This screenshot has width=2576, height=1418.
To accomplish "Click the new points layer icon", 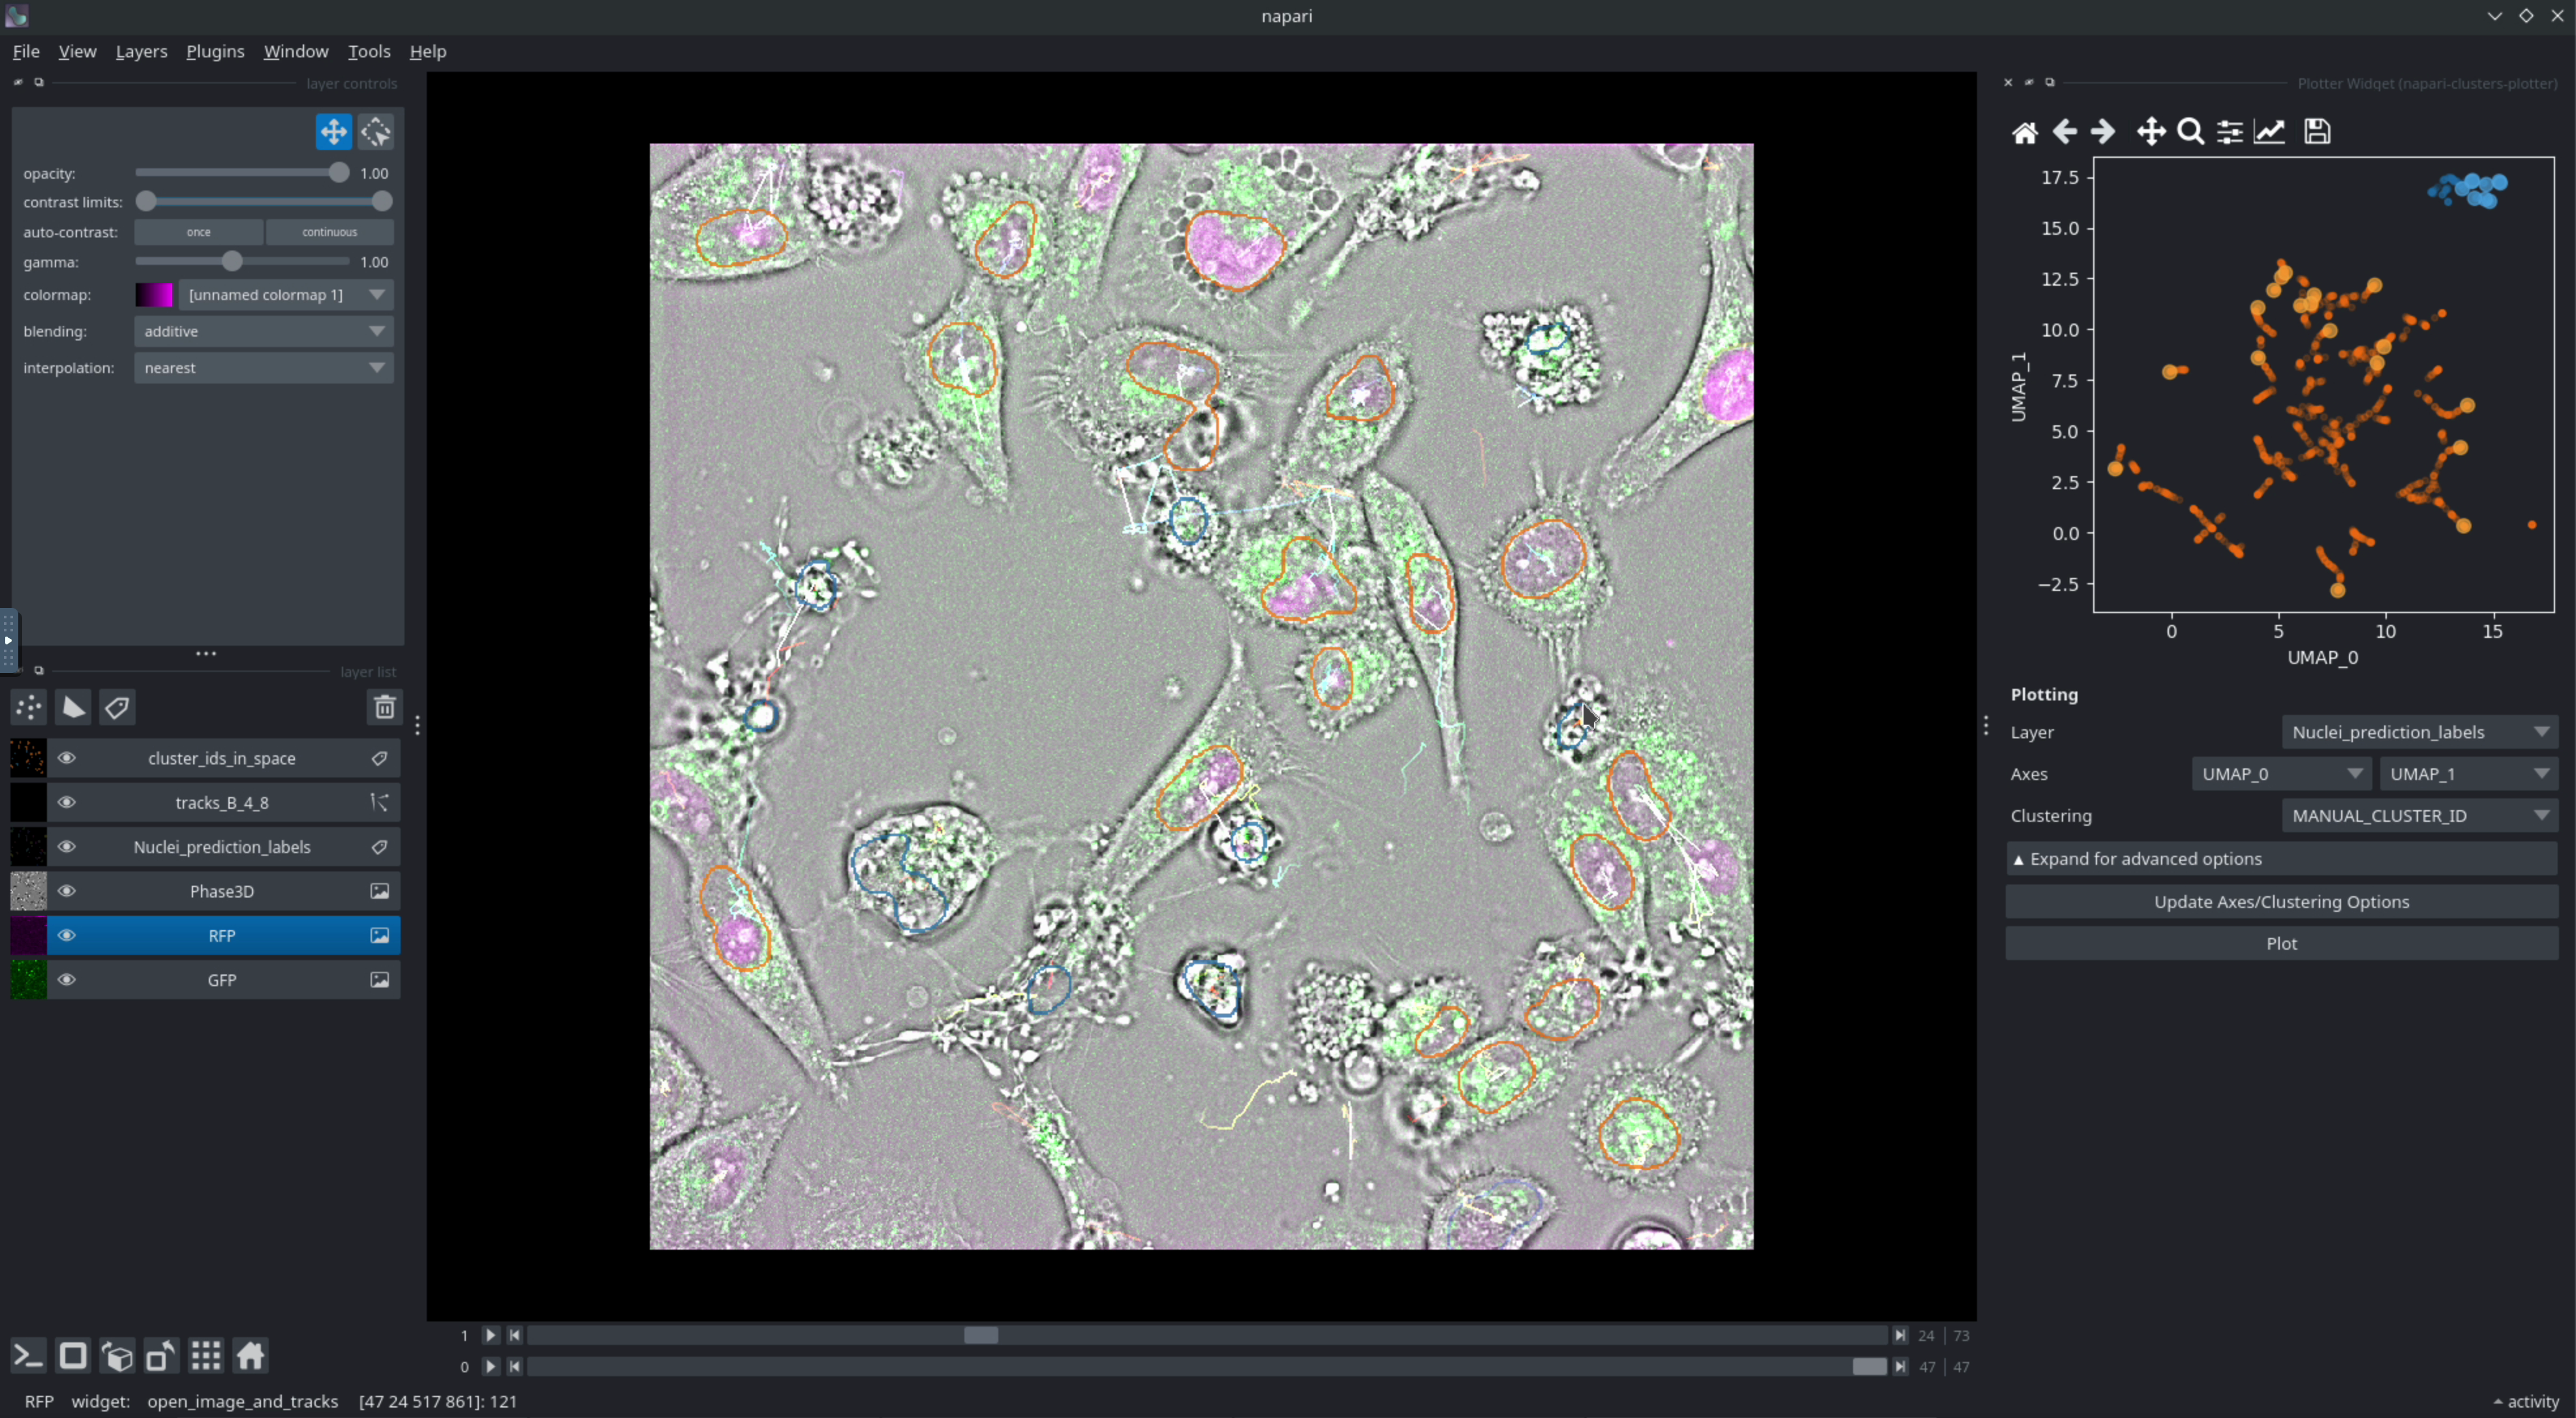I will (29, 708).
